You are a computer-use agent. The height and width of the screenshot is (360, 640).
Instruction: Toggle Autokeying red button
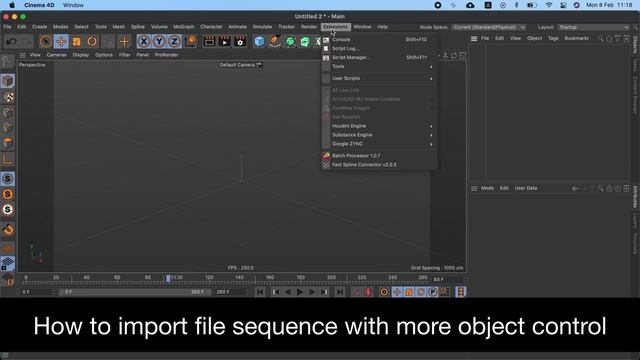click(x=368, y=292)
